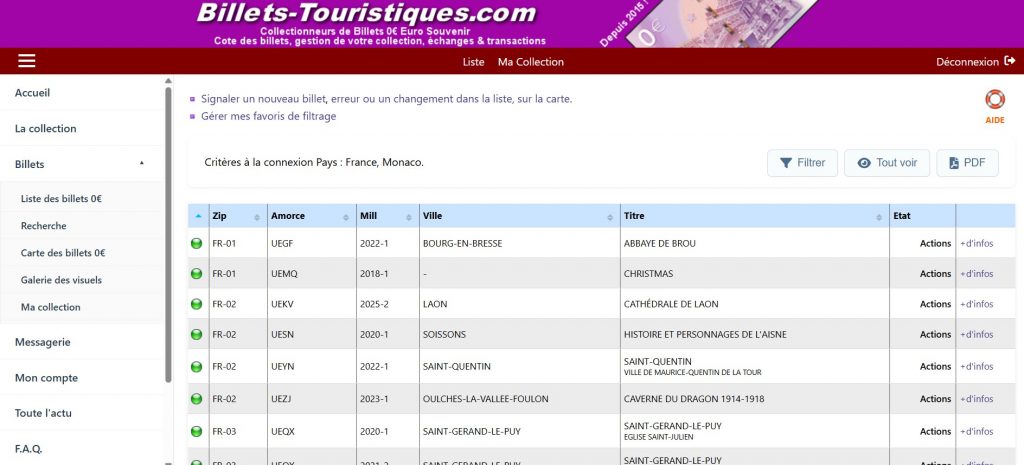Open Carte des billets 0€ sidebar item
Image resolution: width=1024 pixels, height=465 pixels.
[x=63, y=253]
